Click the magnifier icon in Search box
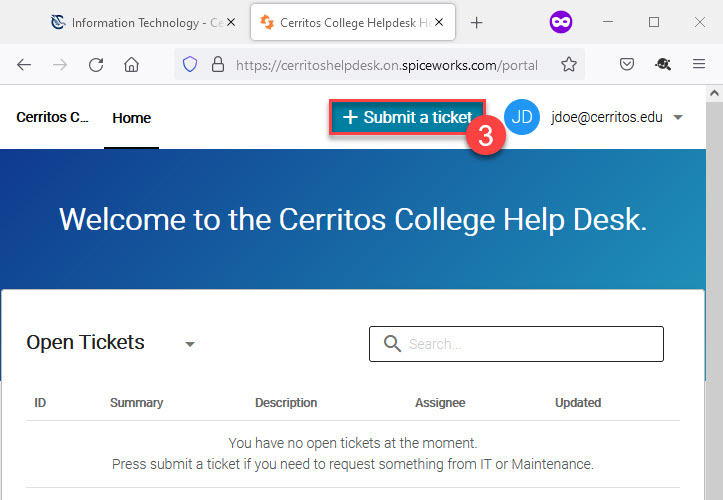The image size is (723, 500). coord(392,344)
